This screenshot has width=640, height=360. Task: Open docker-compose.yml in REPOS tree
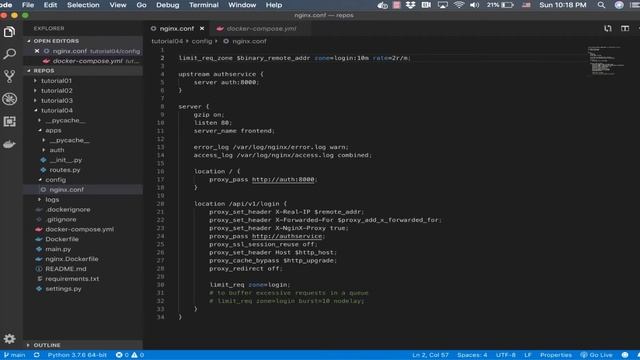click(x=79, y=229)
